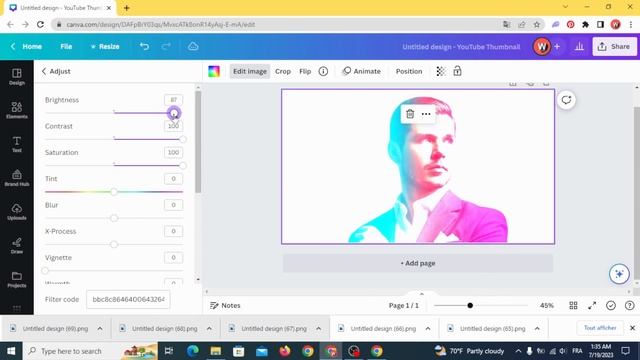Open the Uploads panel

tap(17, 212)
